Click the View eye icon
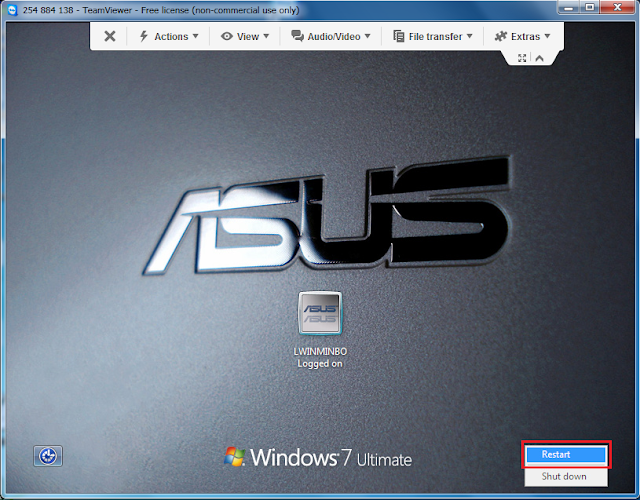640x500 pixels. pos(227,36)
